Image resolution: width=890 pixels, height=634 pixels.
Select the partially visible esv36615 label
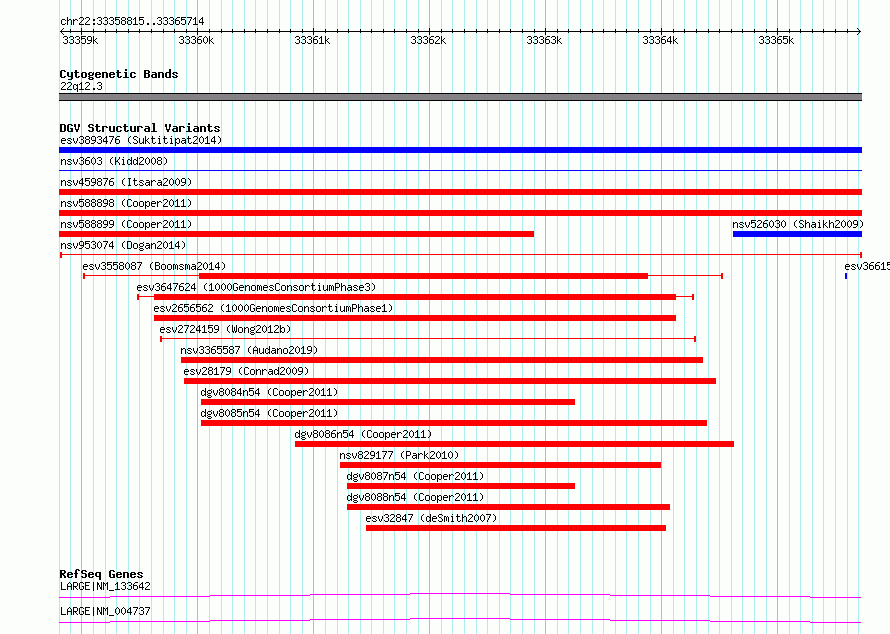[867, 266]
